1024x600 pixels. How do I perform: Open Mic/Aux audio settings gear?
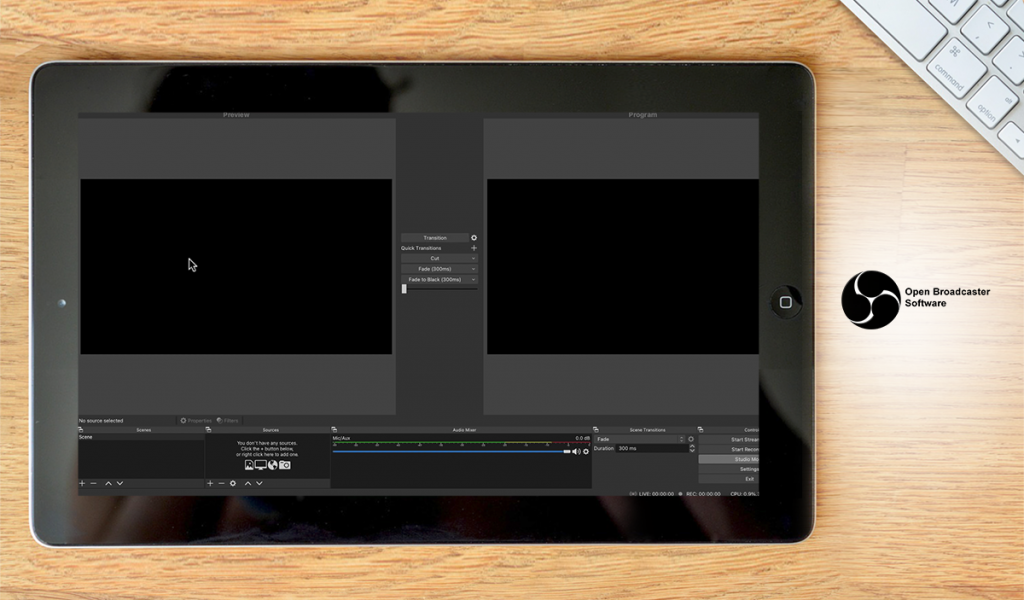pos(586,452)
